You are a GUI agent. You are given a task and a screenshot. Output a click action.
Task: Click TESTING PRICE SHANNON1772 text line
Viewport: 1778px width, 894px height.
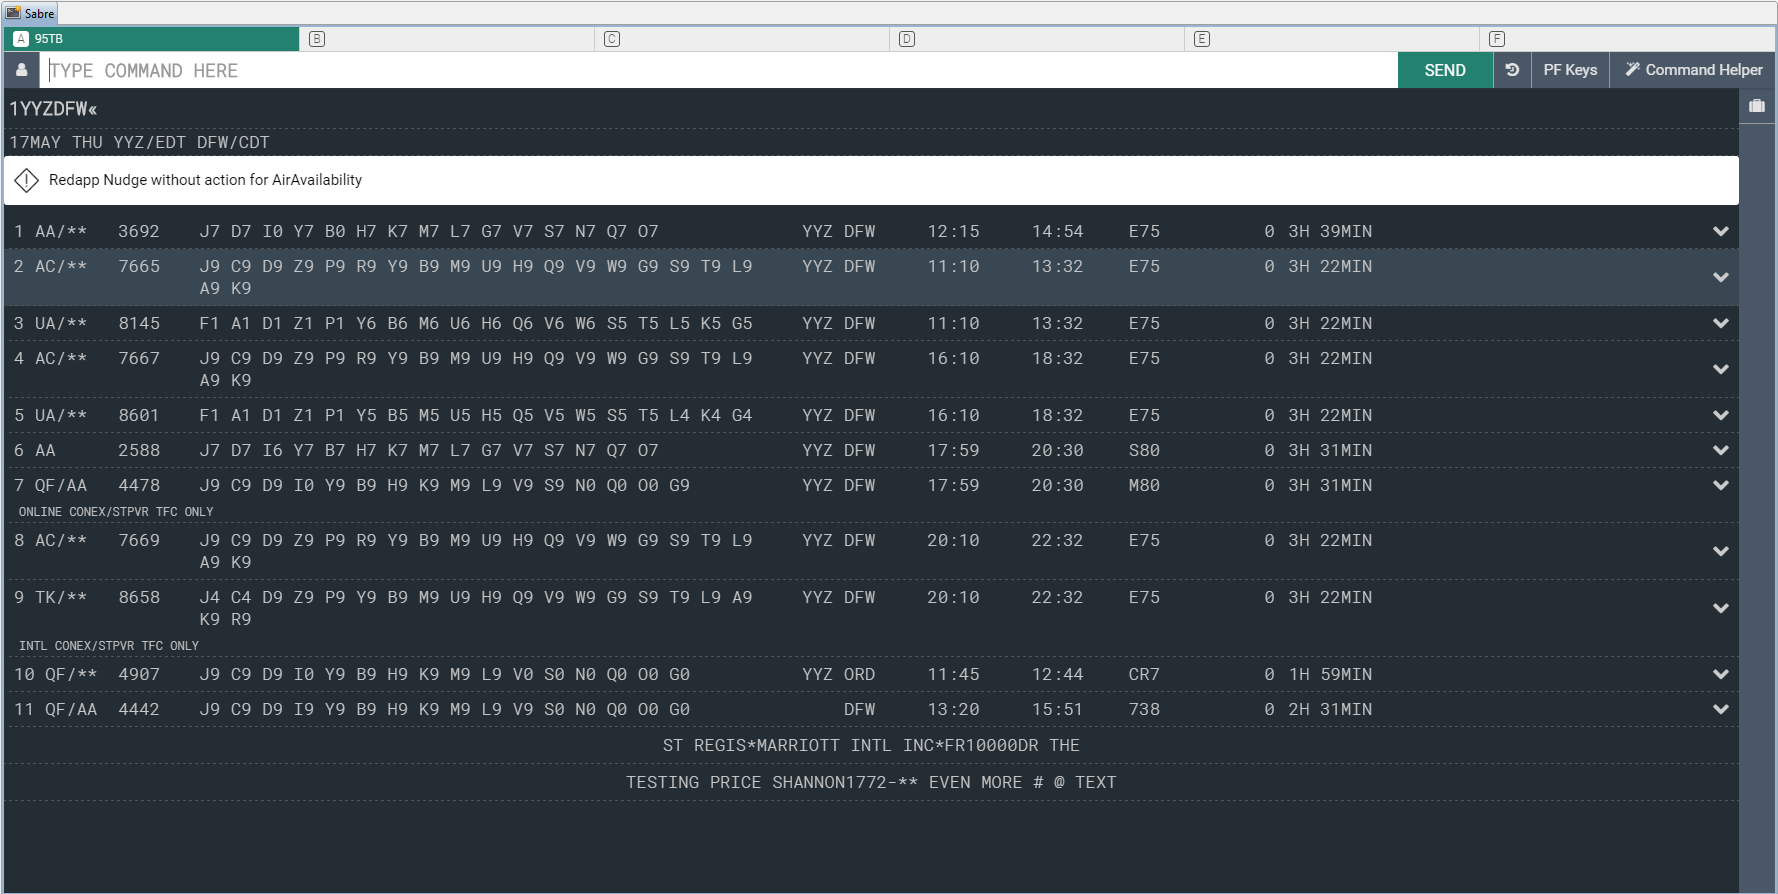(x=871, y=782)
